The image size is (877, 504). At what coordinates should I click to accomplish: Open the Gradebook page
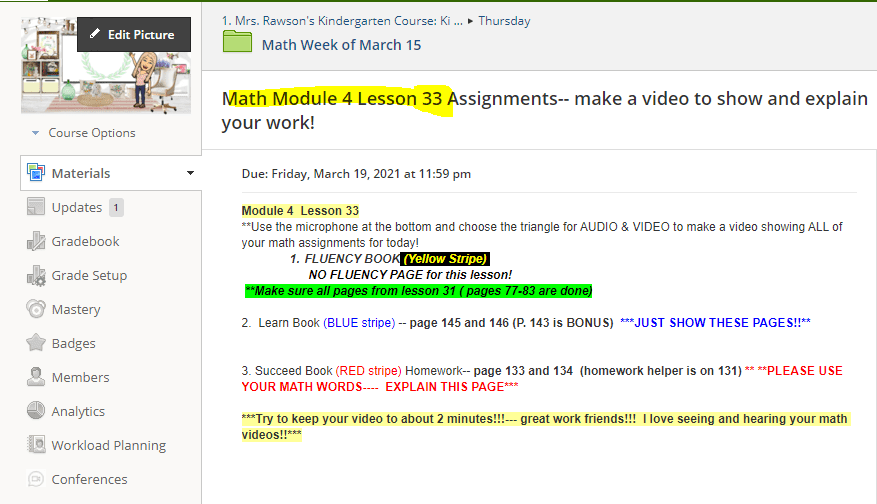[86, 241]
